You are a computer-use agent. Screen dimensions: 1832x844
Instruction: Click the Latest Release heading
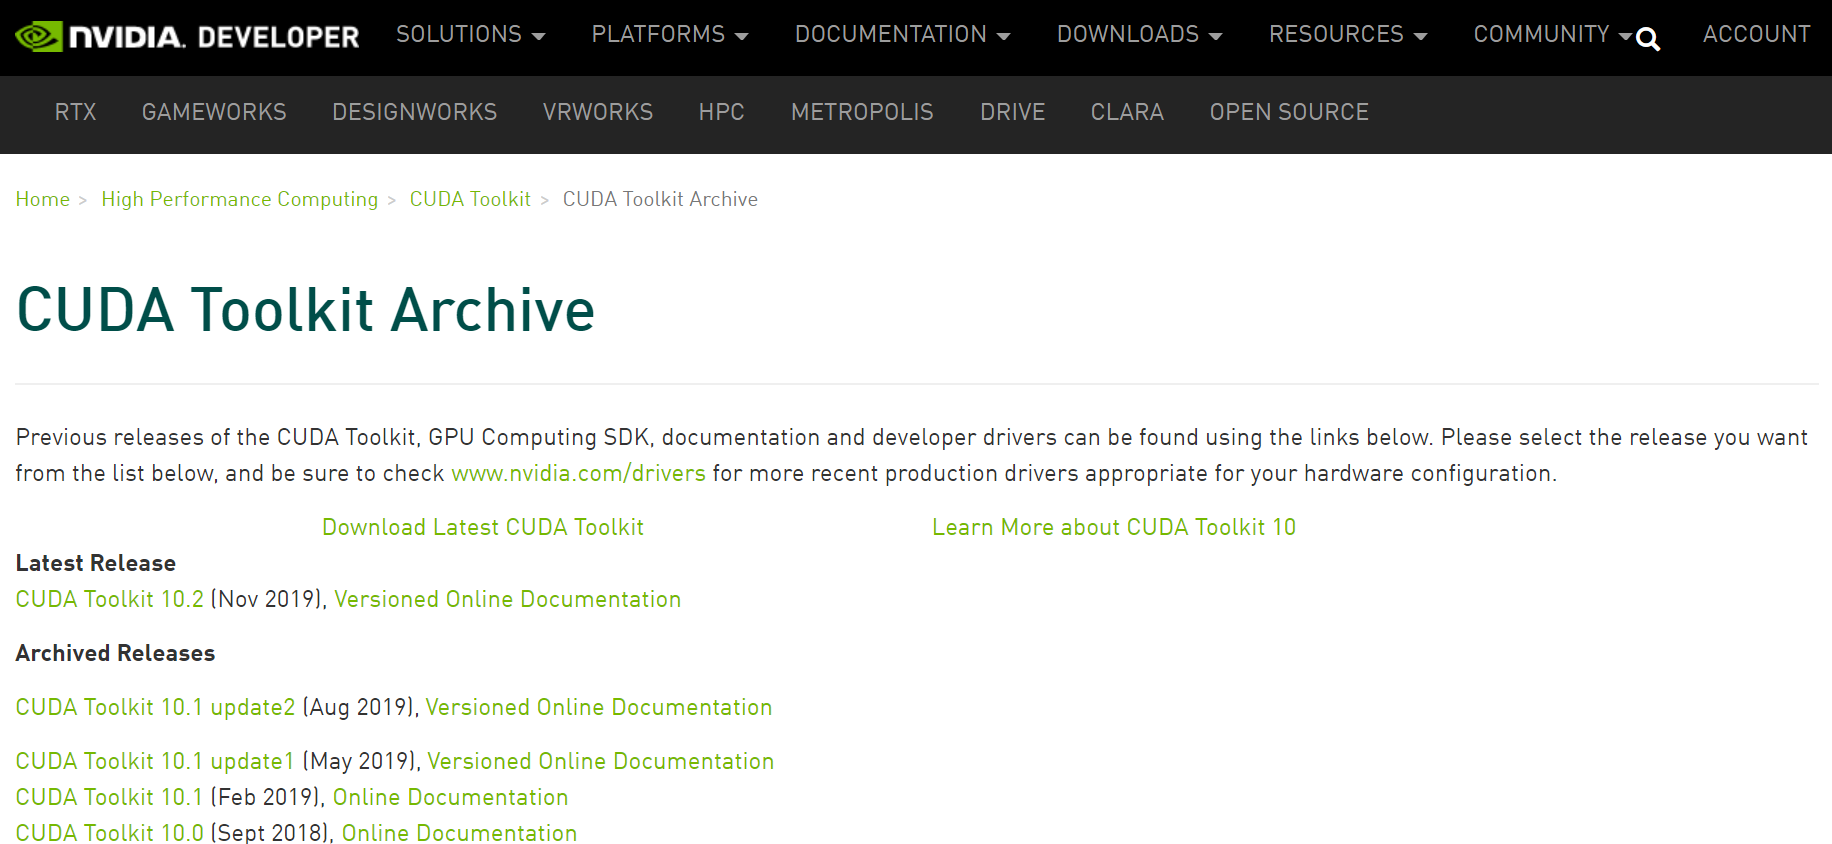click(96, 563)
